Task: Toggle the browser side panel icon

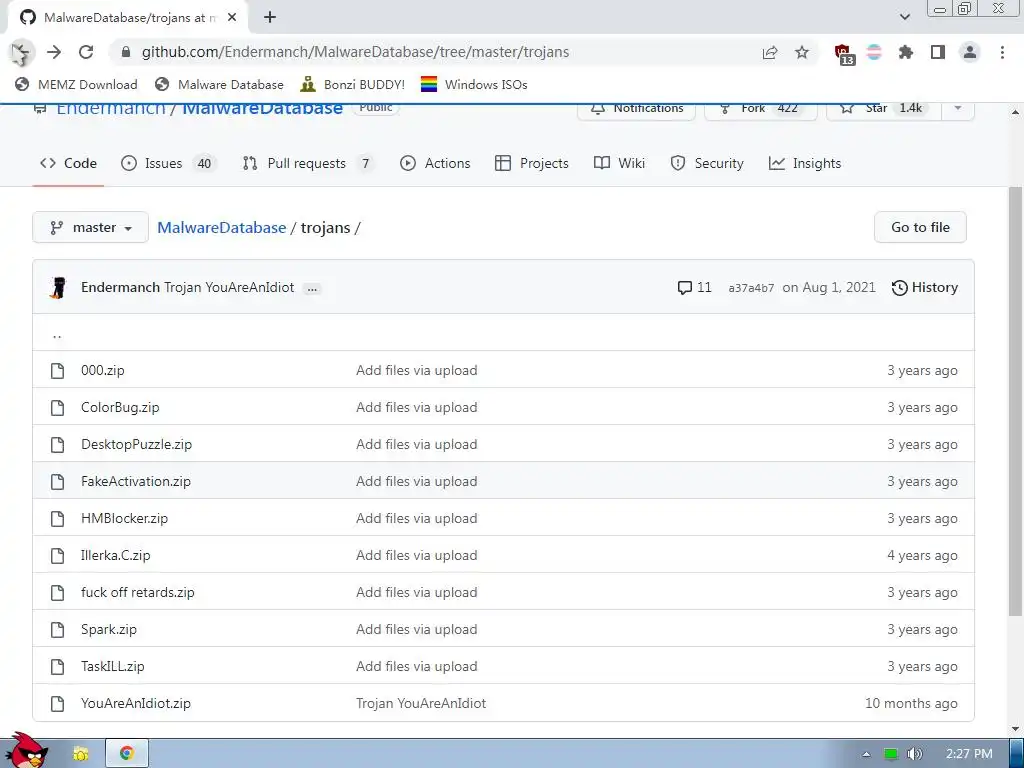Action: pos(938,52)
